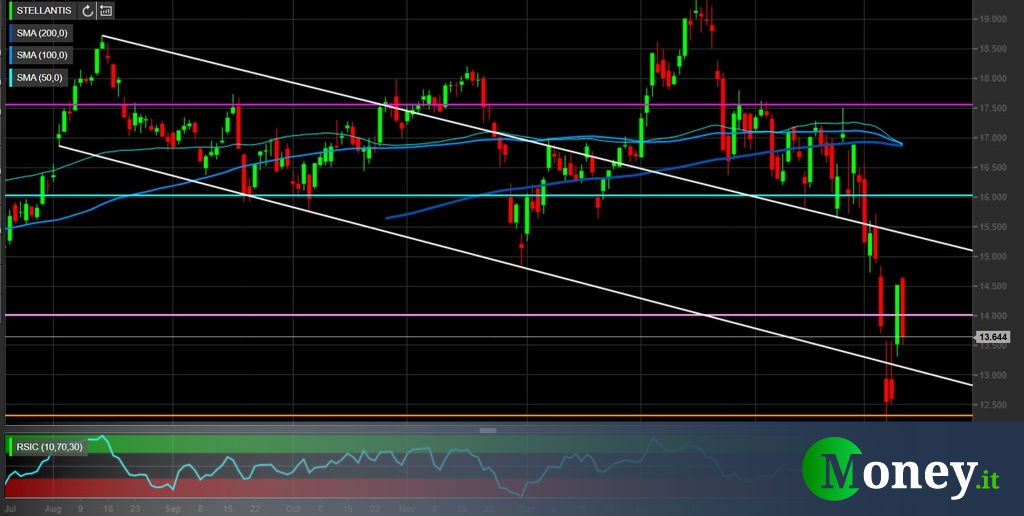Select the magenta horizontal line at 17.500
1024x516 pixels.
pos(487,105)
